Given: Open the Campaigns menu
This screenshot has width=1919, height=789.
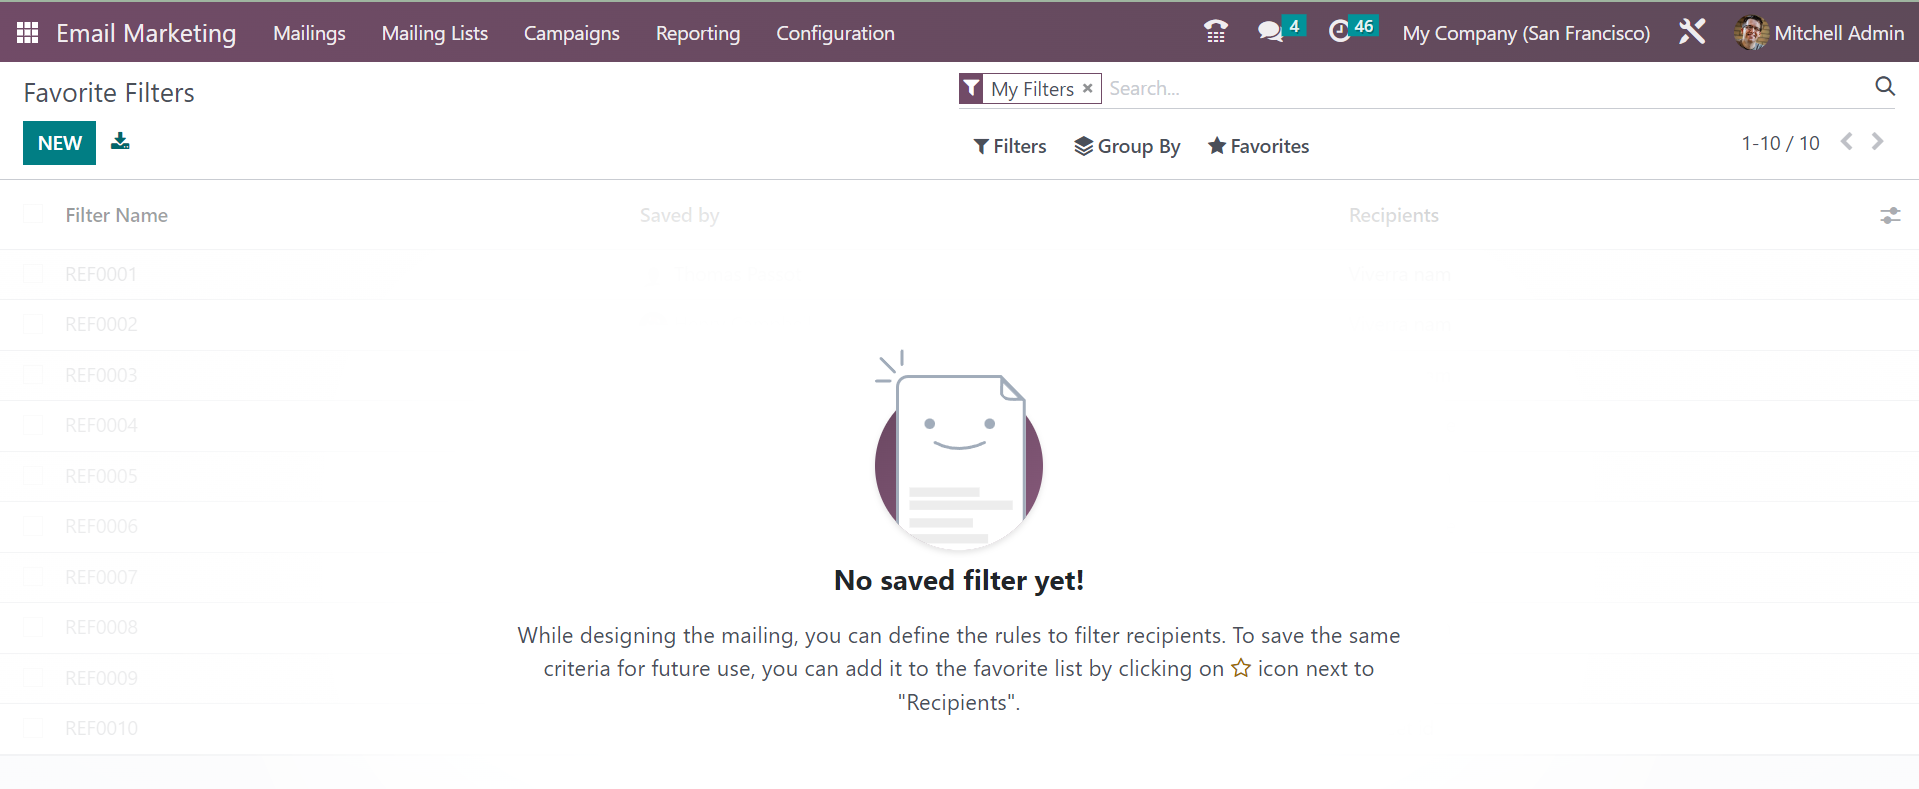Looking at the screenshot, I should tap(572, 33).
